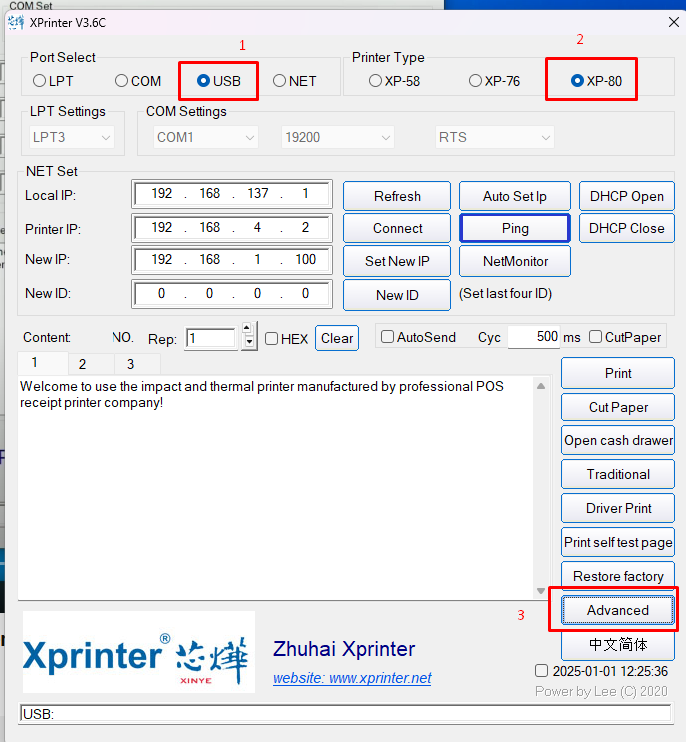Viewport: 686px width, 742px height.
Task: Switch to content tab 2
Action: (82, 364)
